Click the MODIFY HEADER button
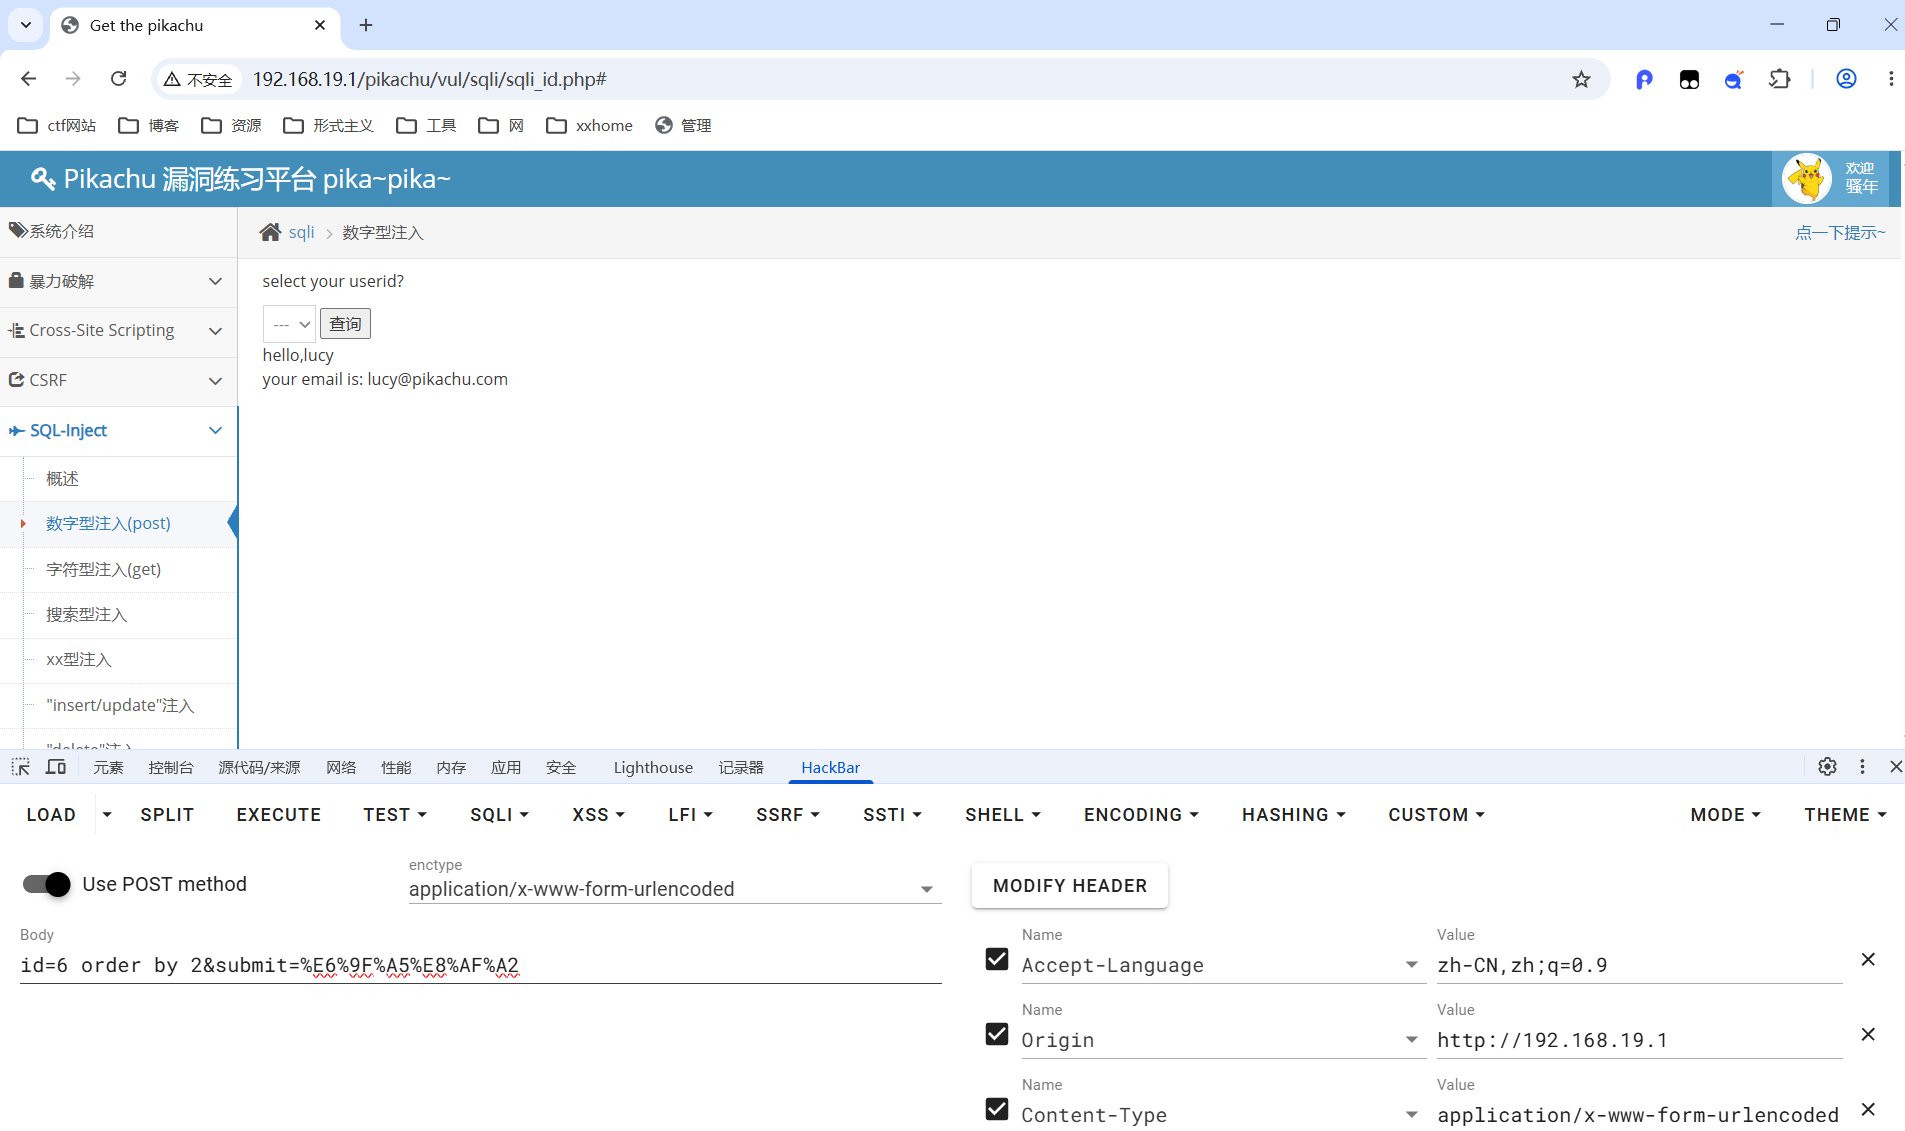This screenshot has width=1905, height=1131. 1070,886
